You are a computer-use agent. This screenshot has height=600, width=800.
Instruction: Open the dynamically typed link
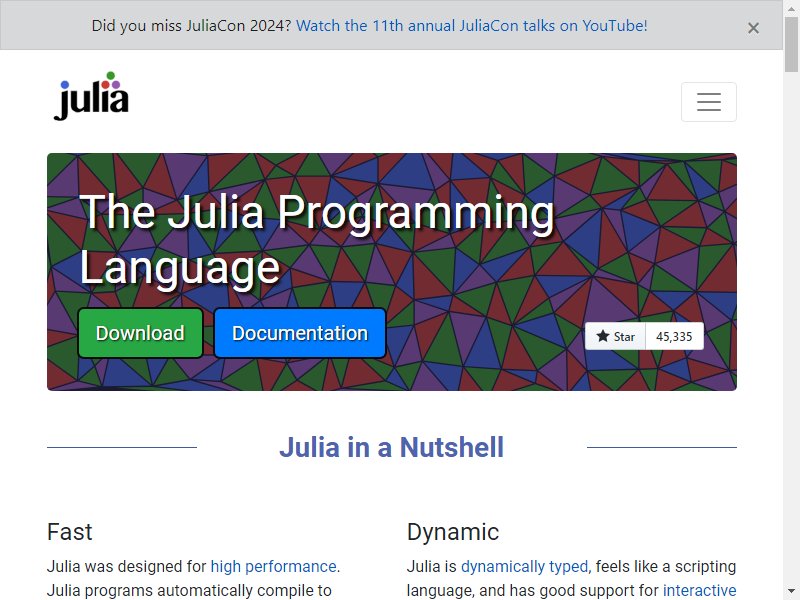[524, 566]
